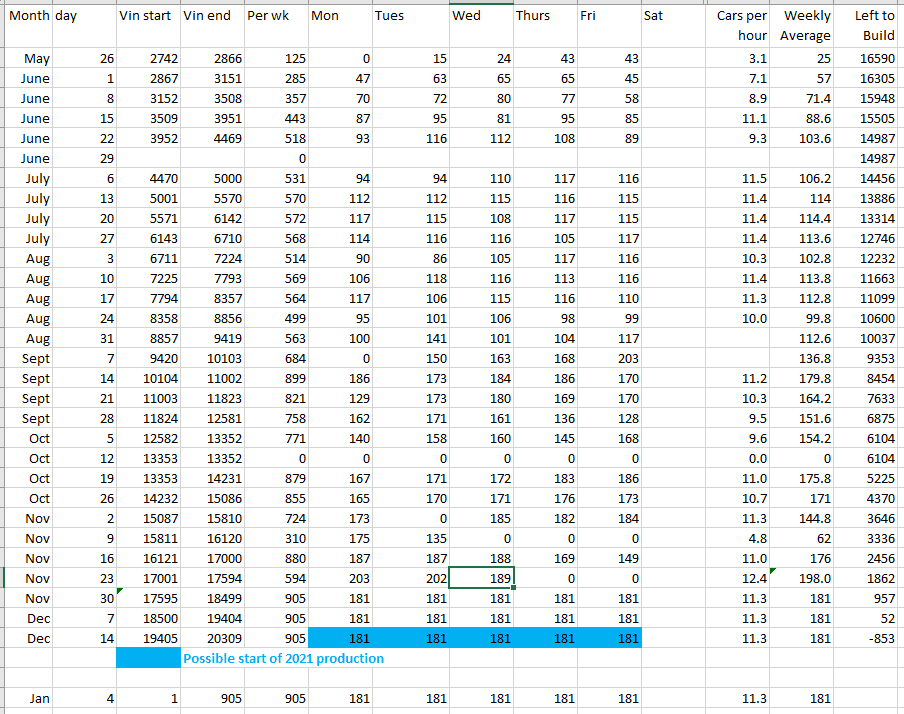Click the 'Possible start of 2021 production' note
904x714 pixels.
[x=283, y=658]
